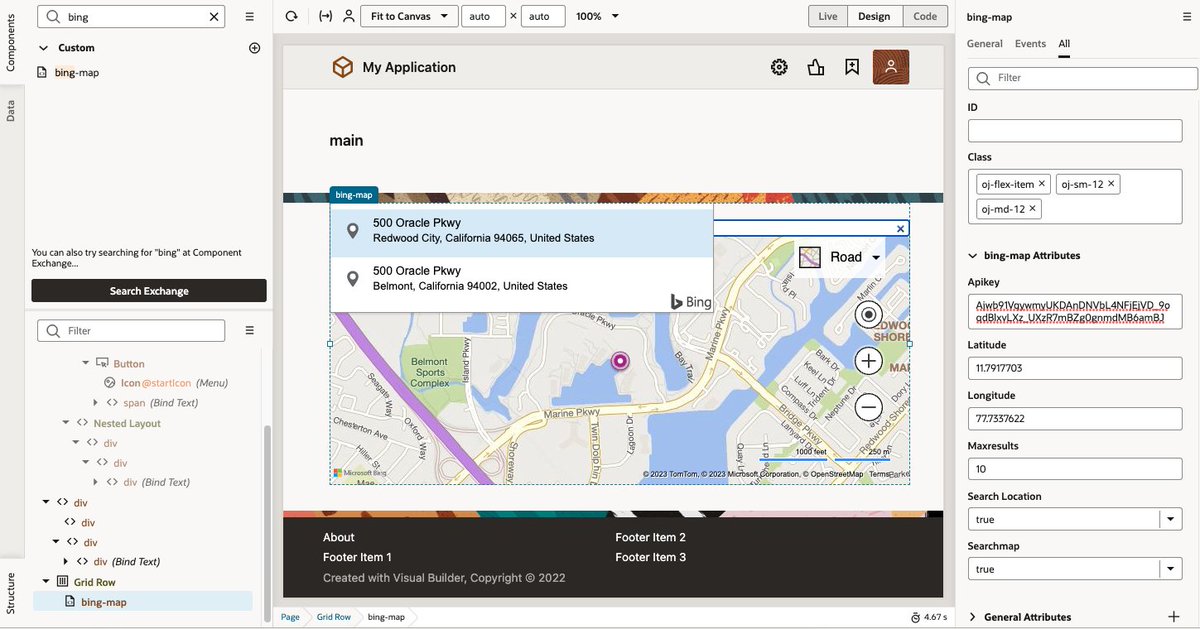This screenshot has height=629, width=1200.
Task: Select the user avatar icon above canvas
Action: coord(350,15)
